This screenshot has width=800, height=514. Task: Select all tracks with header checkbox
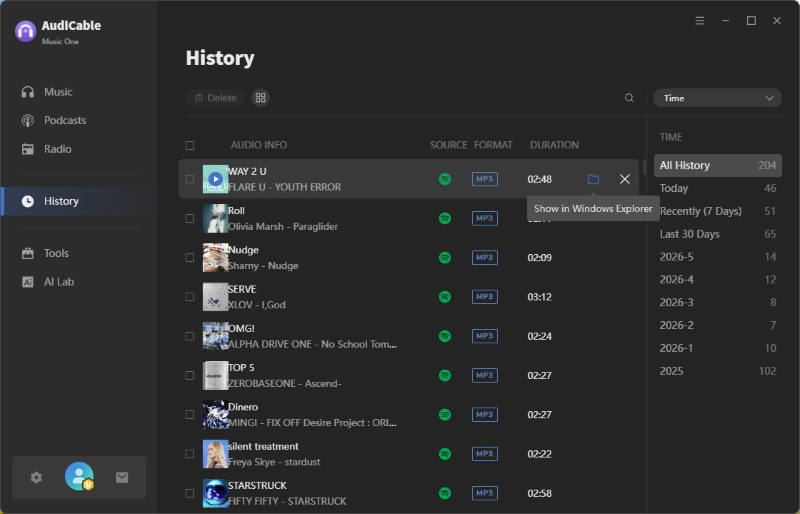[x=190, y=145]
